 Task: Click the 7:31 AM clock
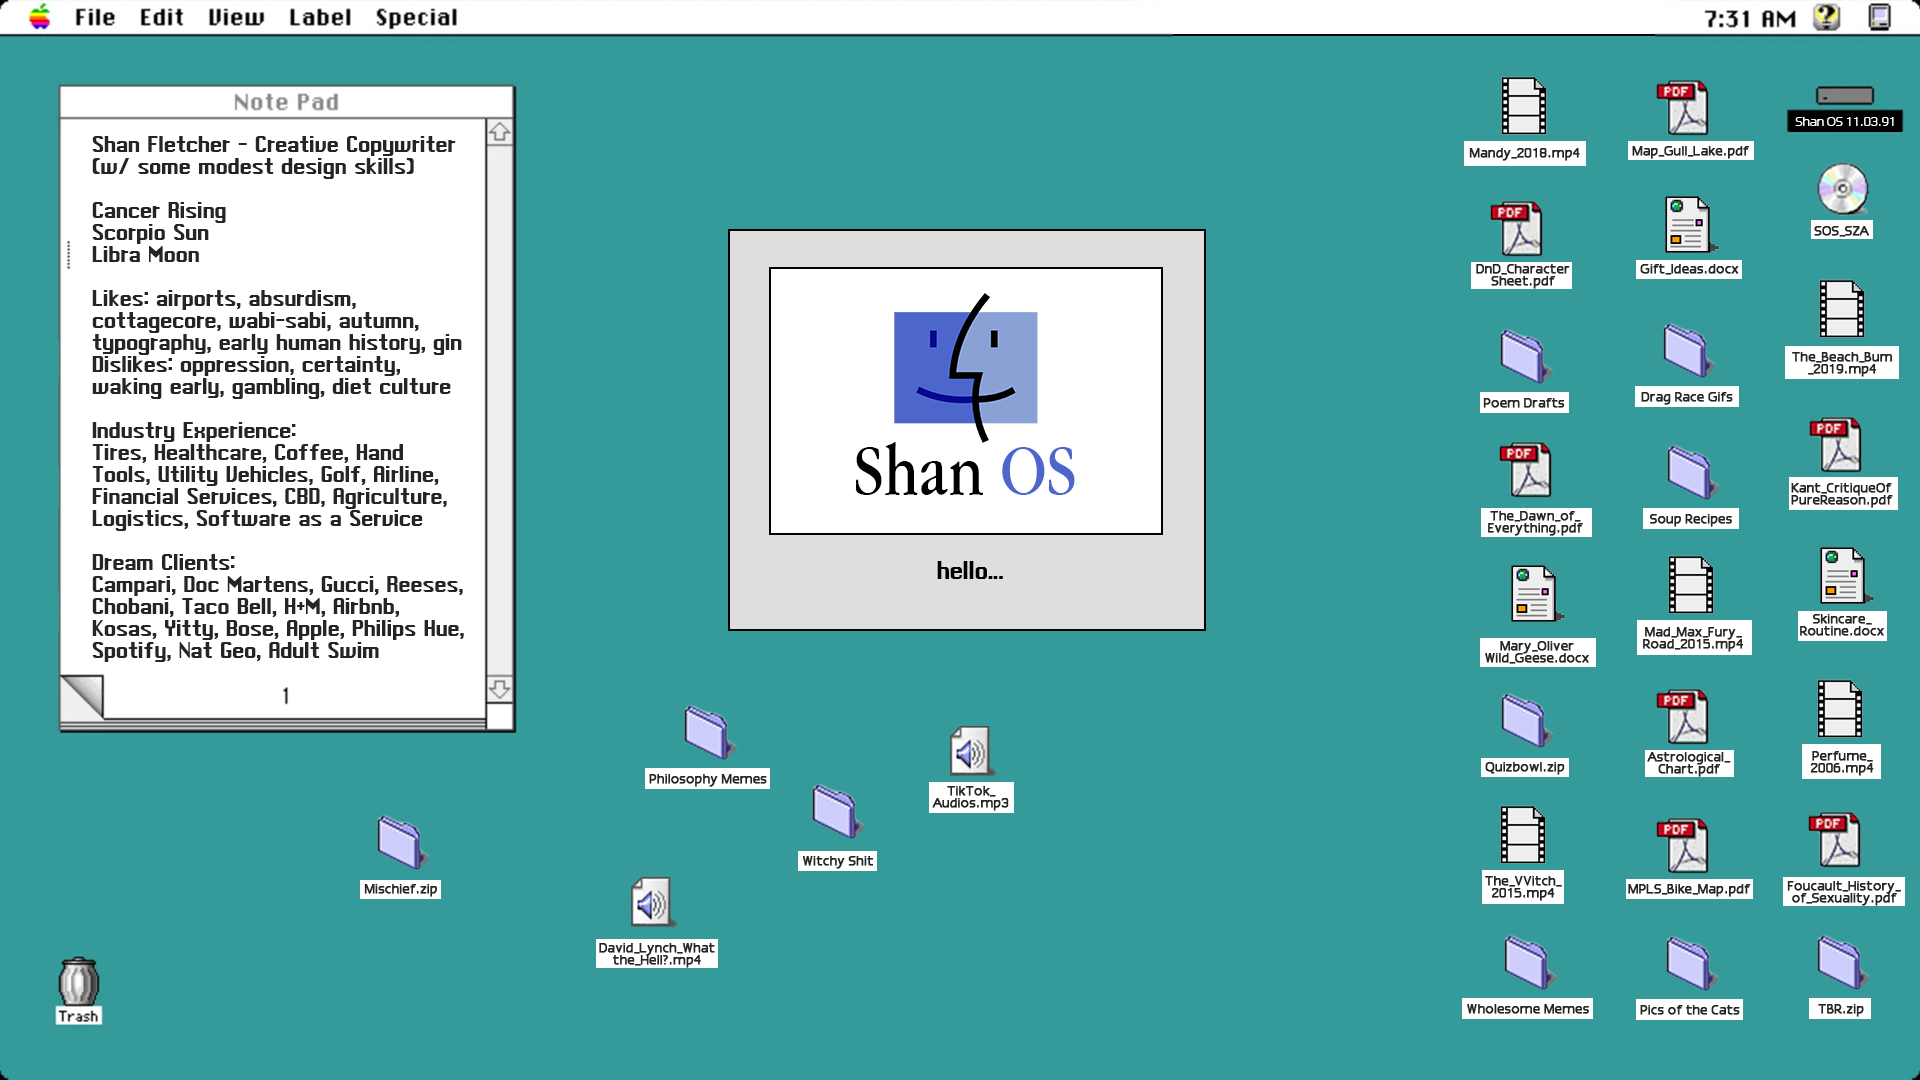point(1750,18)
